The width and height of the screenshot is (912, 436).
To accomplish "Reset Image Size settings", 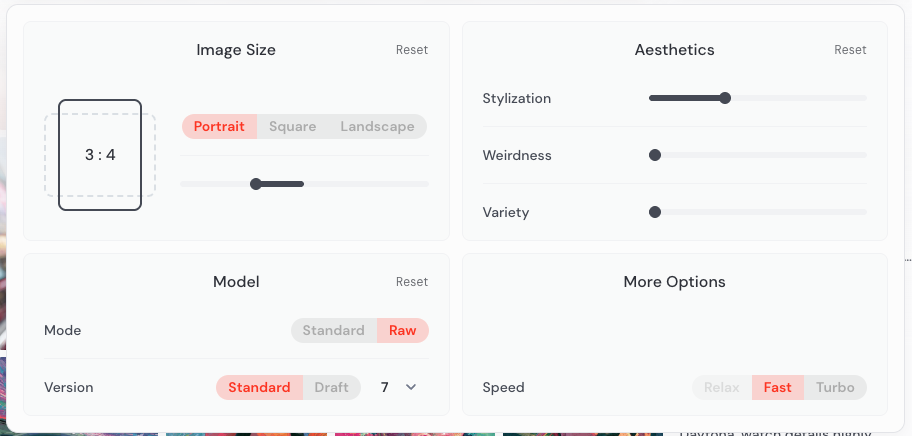I will click(411, 50).
